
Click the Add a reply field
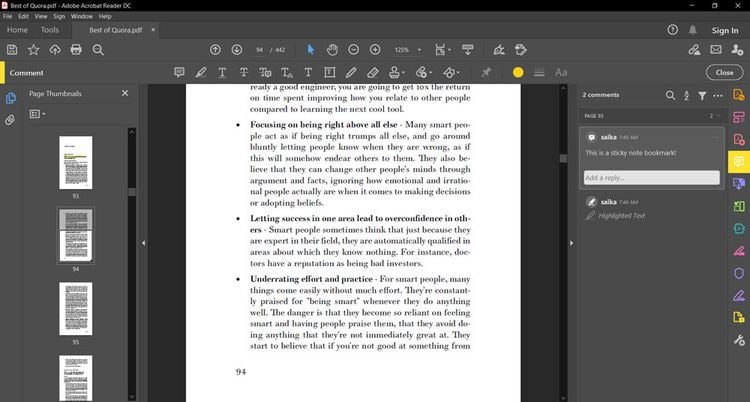[651, 178]
